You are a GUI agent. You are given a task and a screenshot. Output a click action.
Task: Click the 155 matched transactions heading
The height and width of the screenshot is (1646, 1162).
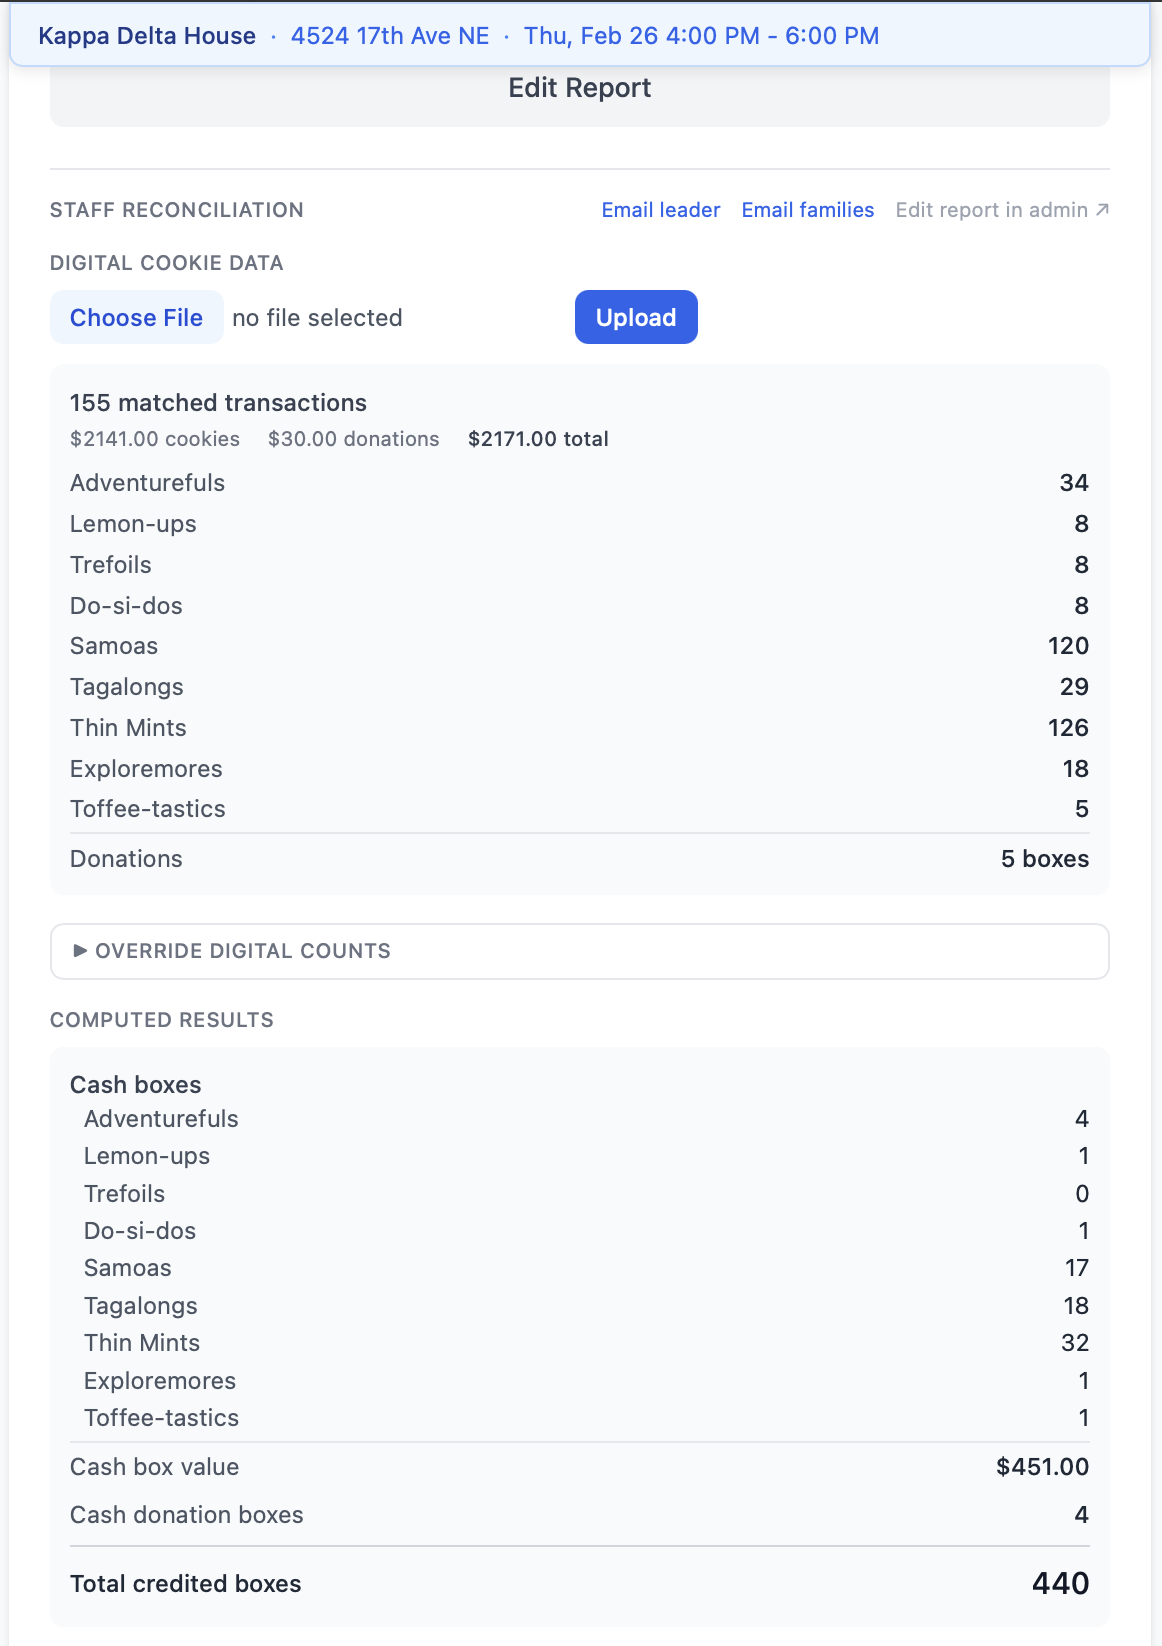(x=218, y=403)
